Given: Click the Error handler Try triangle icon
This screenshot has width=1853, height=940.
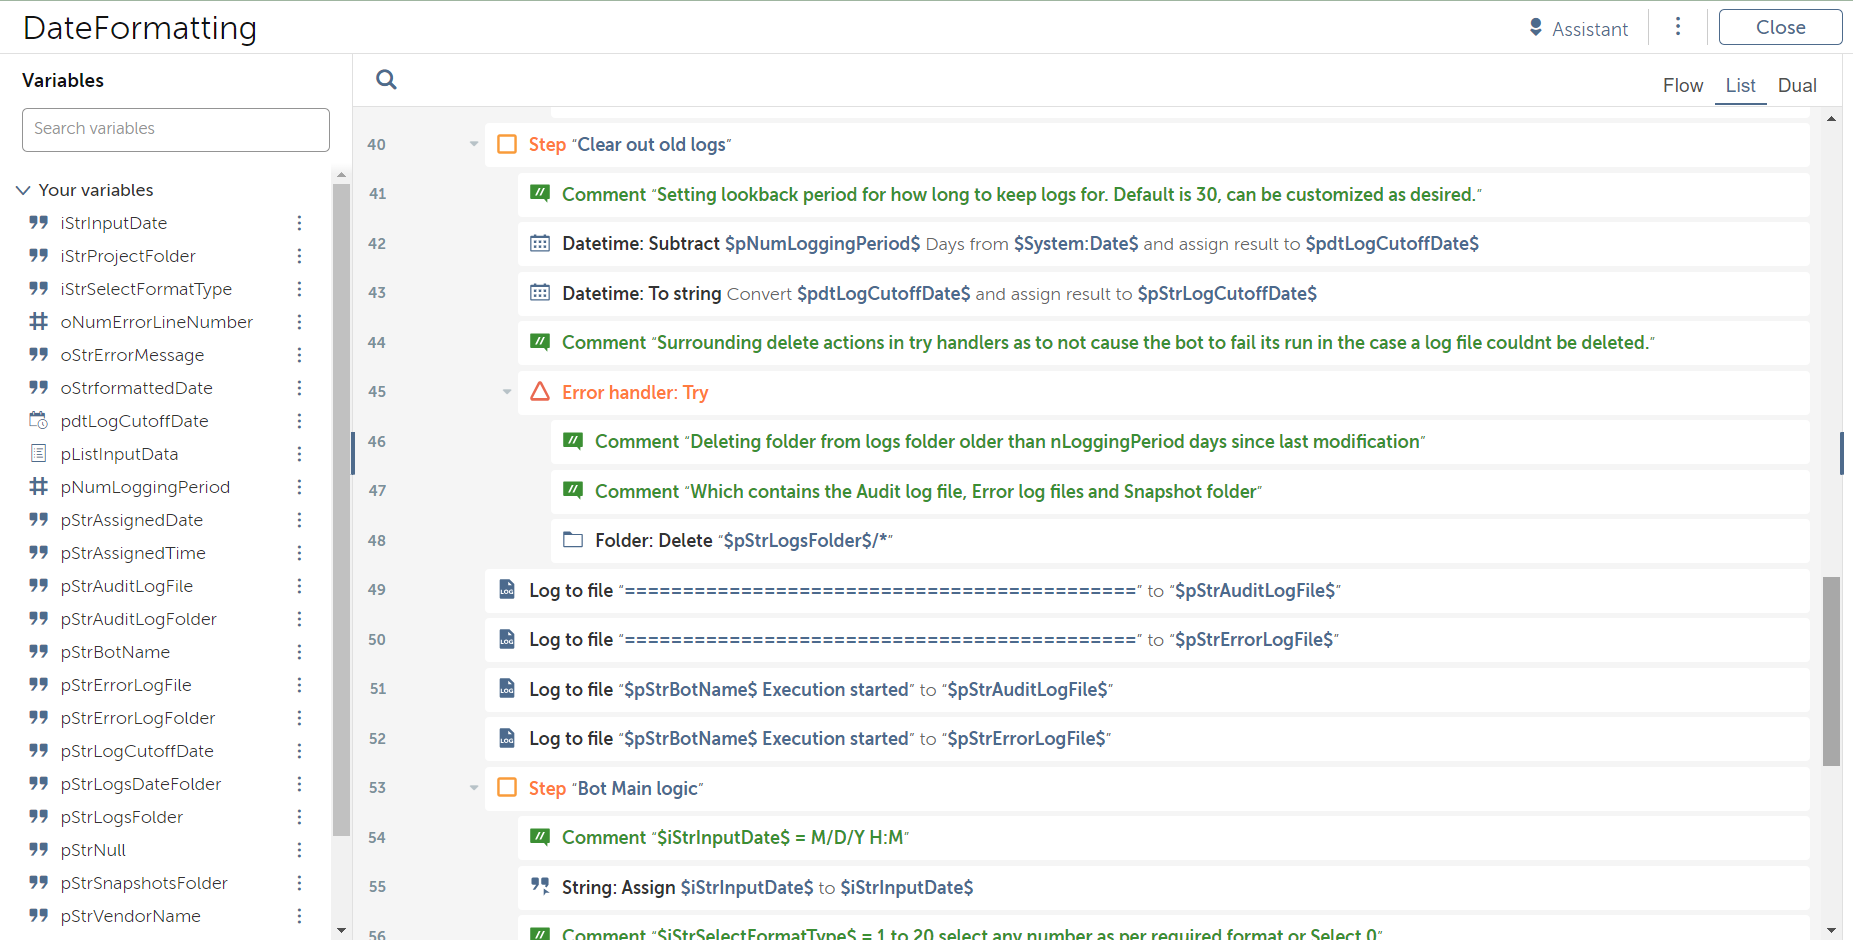Looking at the screenshot, I should 540,392.
